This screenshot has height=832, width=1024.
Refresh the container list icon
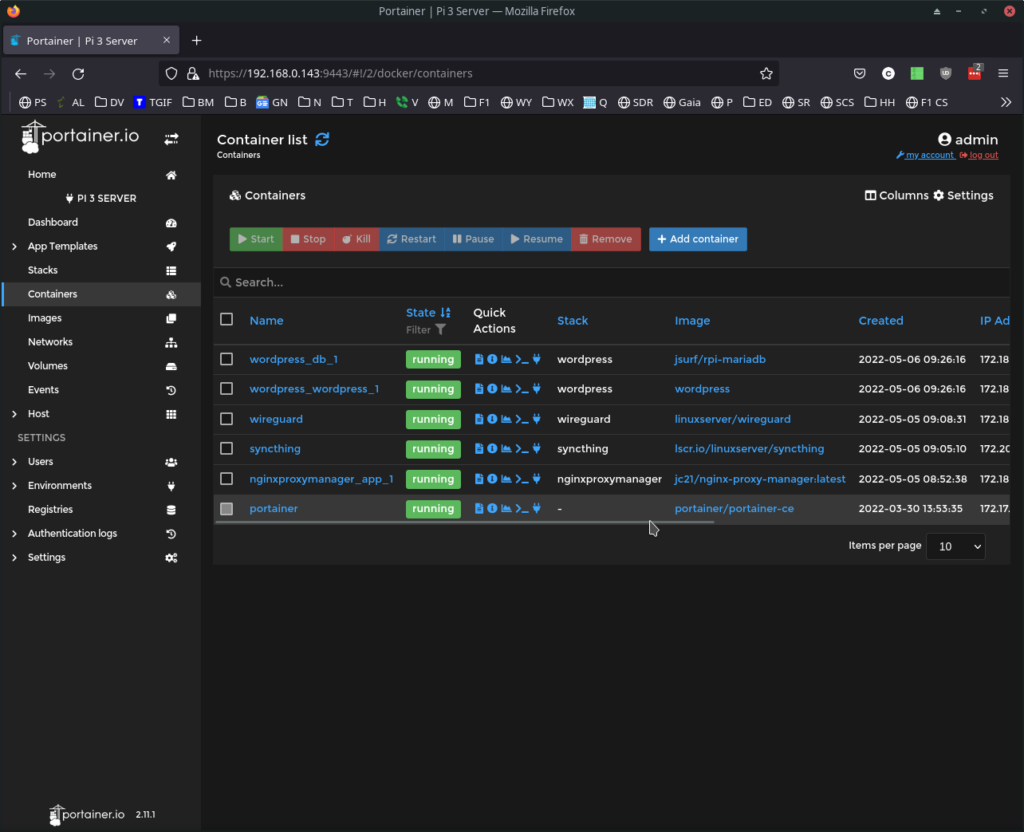322,139
